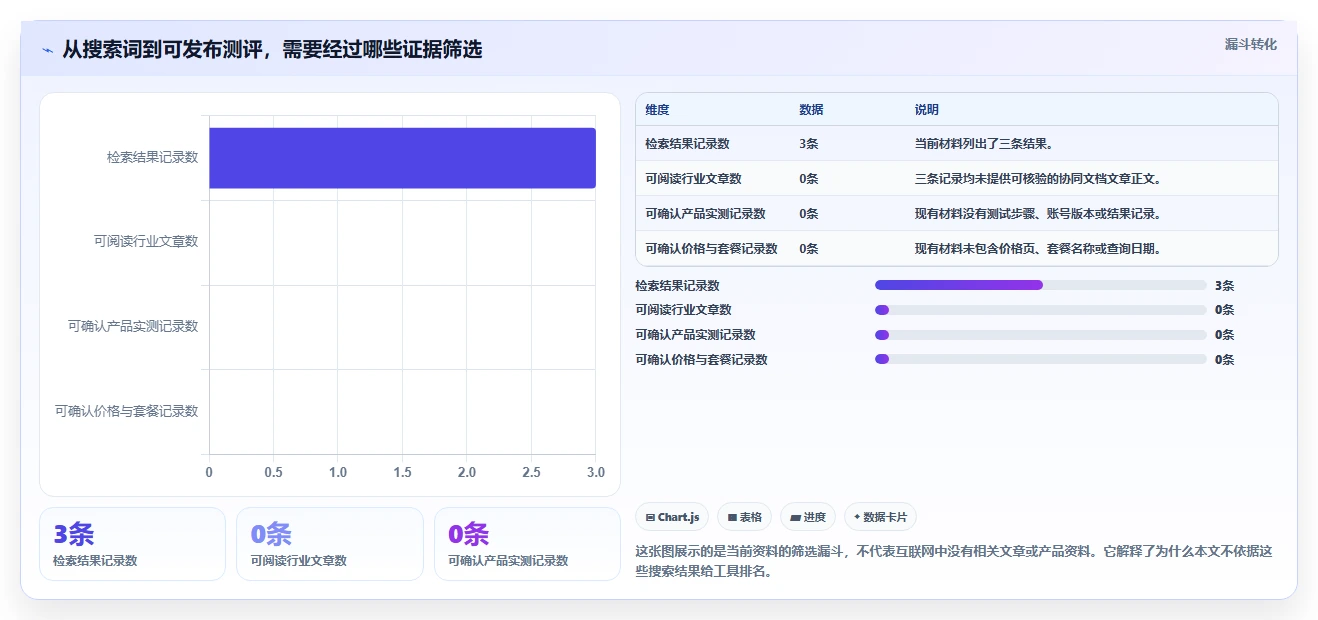Viewport: 1318px width, 620px height.
Task: Click the note 现有材料没有测试步骤、账号版本或结果记录
Action: tap(1038, 214)
